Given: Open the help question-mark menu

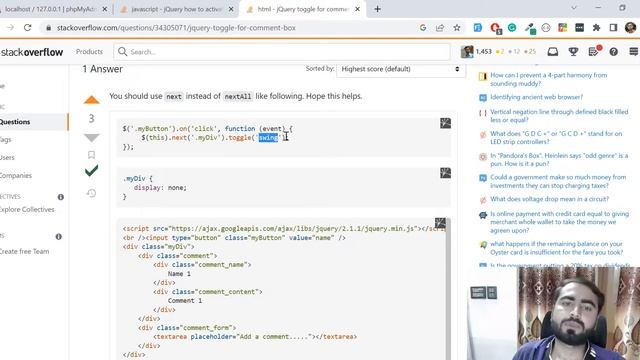Looking at the screenshot, I should 613,52.
